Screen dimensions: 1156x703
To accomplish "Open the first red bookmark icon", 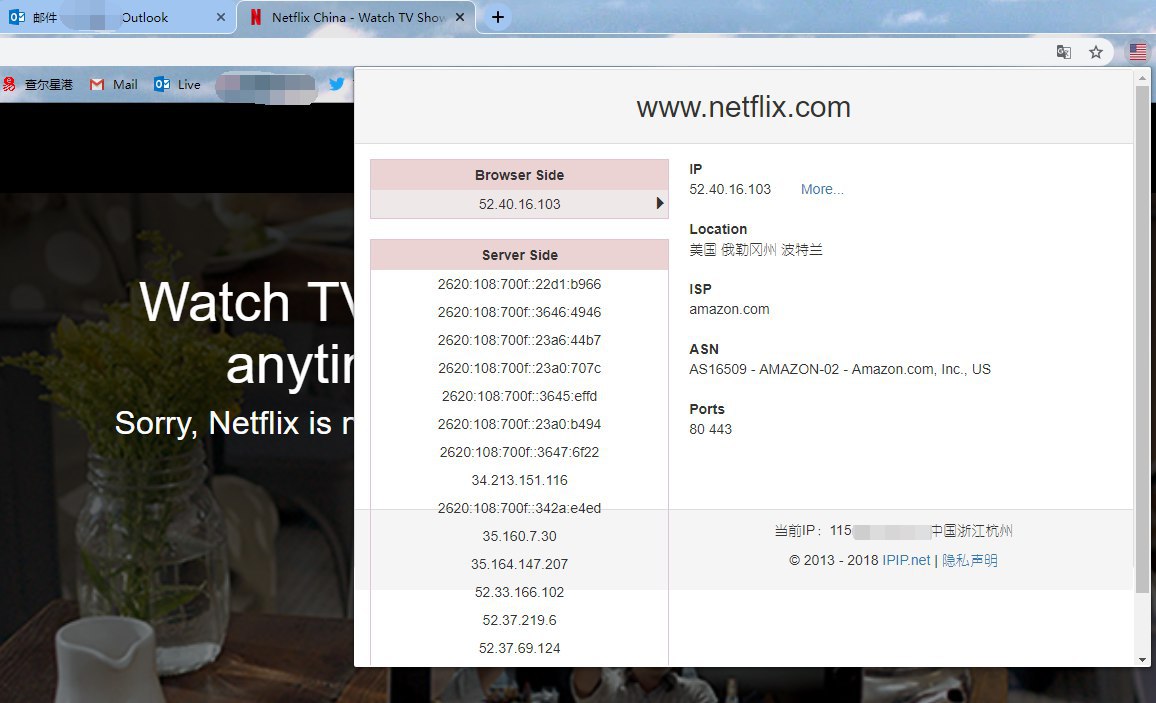I will 38,85.
